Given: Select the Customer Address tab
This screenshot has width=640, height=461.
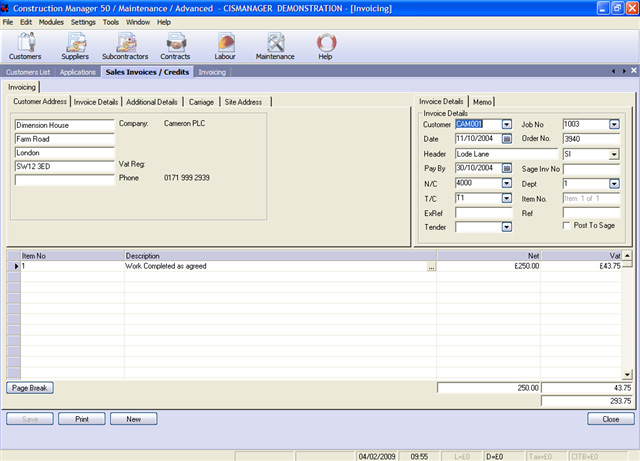Looking at the screenshot, I should pos(40,101).
